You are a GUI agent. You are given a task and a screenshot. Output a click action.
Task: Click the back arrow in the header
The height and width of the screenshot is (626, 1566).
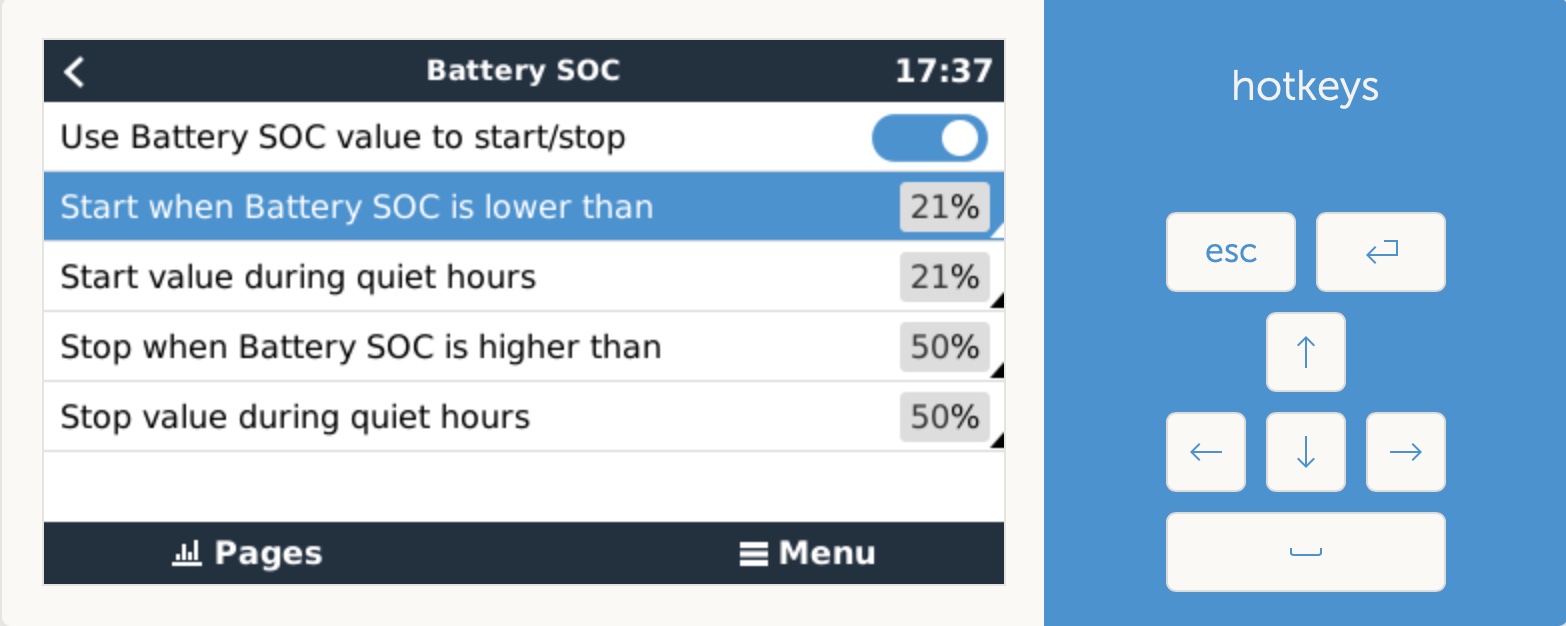(x=74, y=72)
